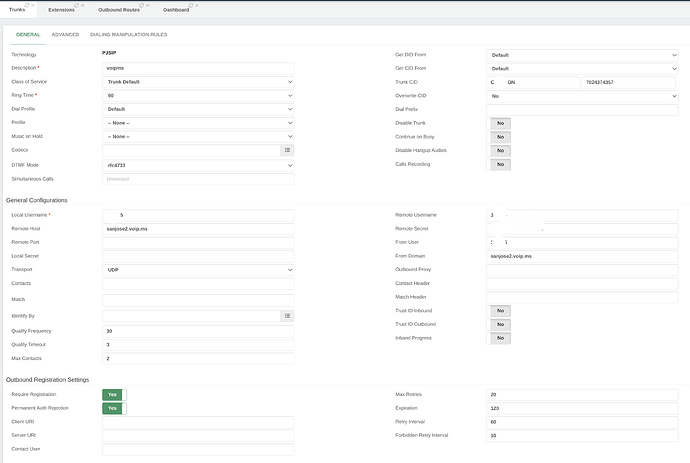Viewport: 690px width, 463px height.
Task: Click the Client URI field
Action: (198, 422)
